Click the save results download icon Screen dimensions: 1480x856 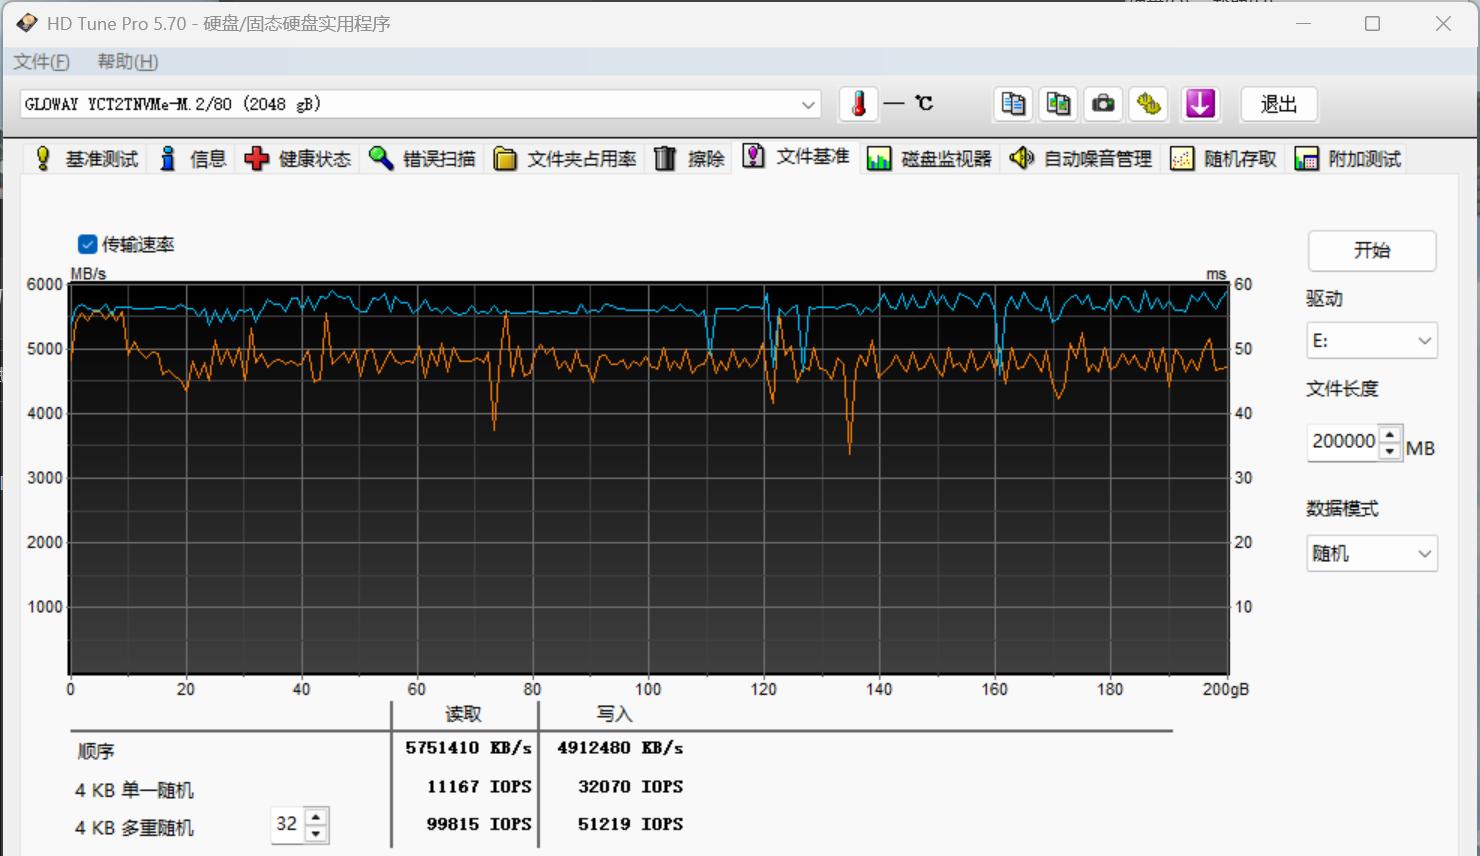click(1200, 104)
